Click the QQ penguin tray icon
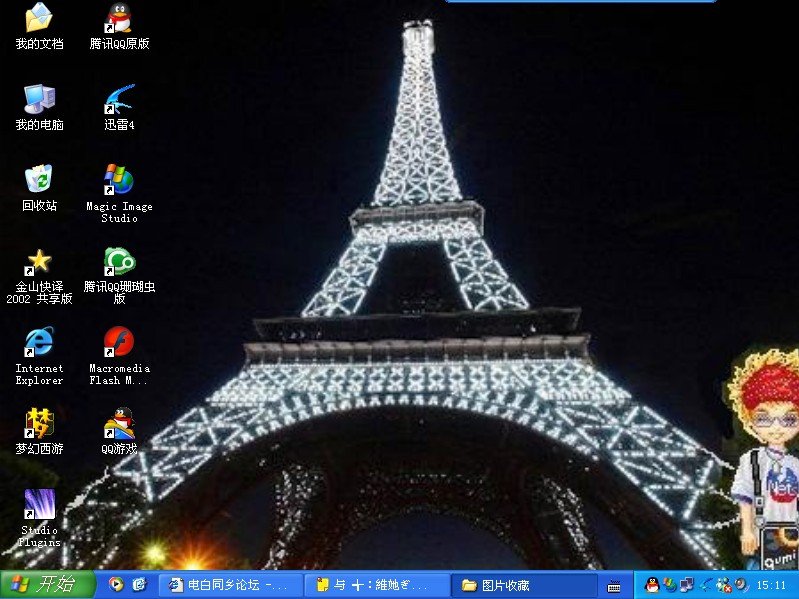Image resolution: width=799 pixels, height=599 pixels. (653, 585)
